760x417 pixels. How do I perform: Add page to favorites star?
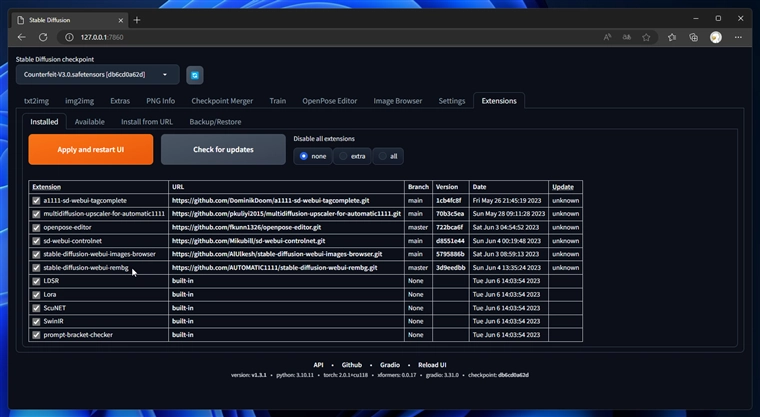[x=646, y=37]
